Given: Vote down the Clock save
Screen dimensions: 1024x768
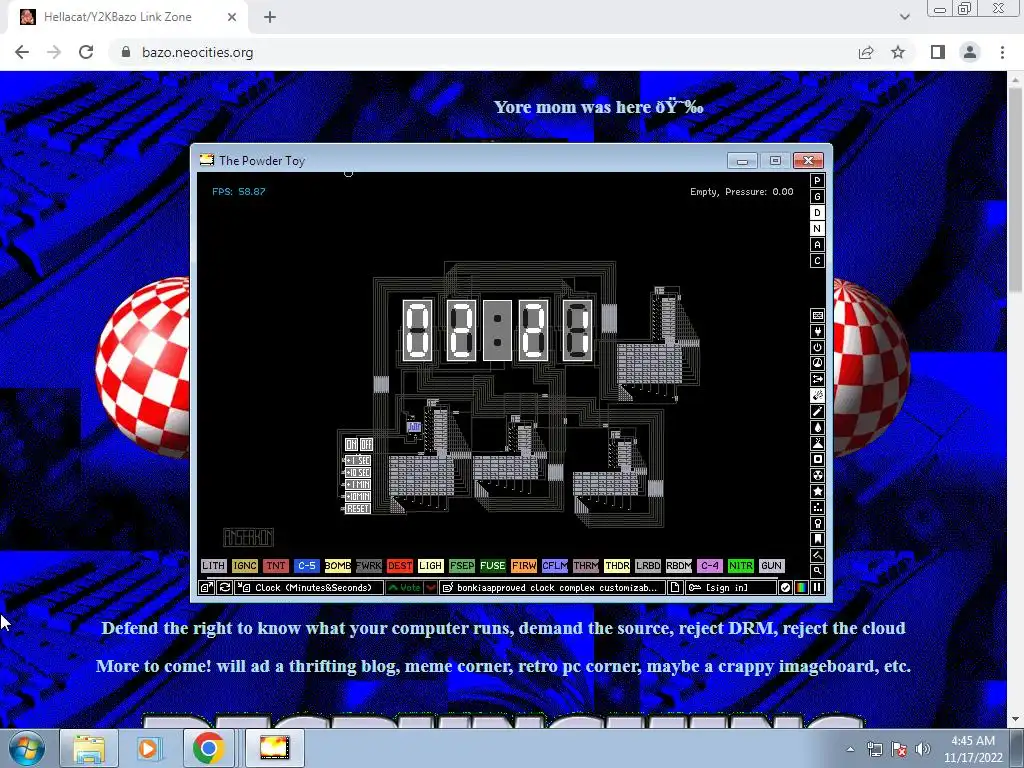Looking at the screenshot, I should pyautogui.click(x=430, y=588).
